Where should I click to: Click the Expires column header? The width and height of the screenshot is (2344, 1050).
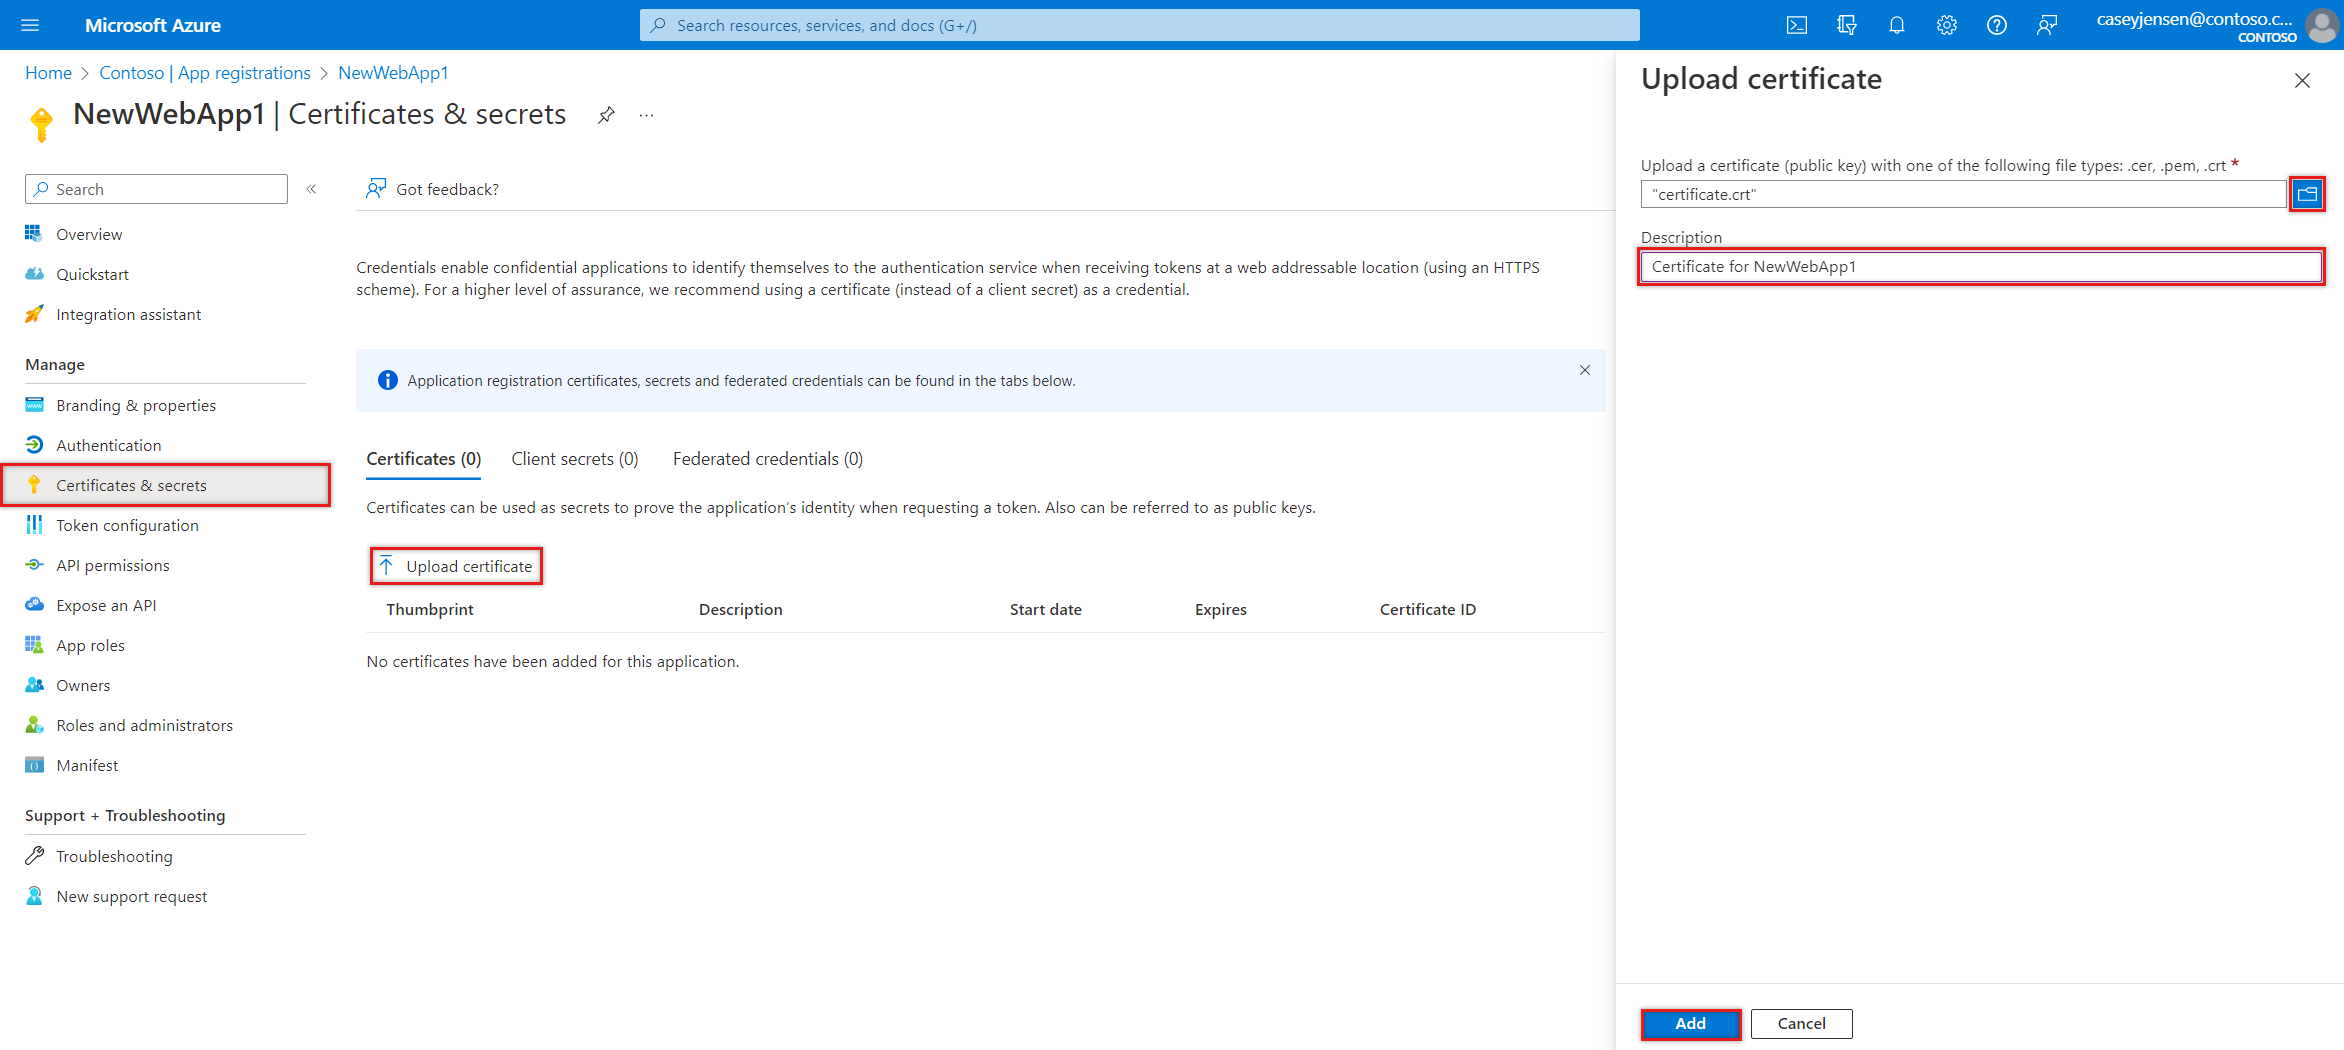pyautogui.click(x=1220, y=609)
